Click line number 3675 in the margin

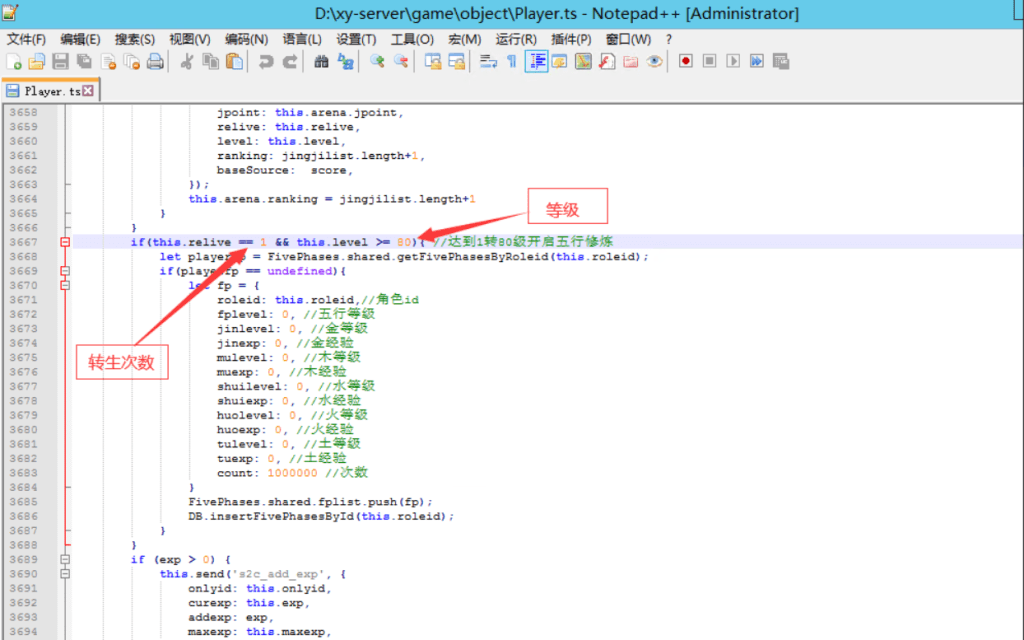24,357
